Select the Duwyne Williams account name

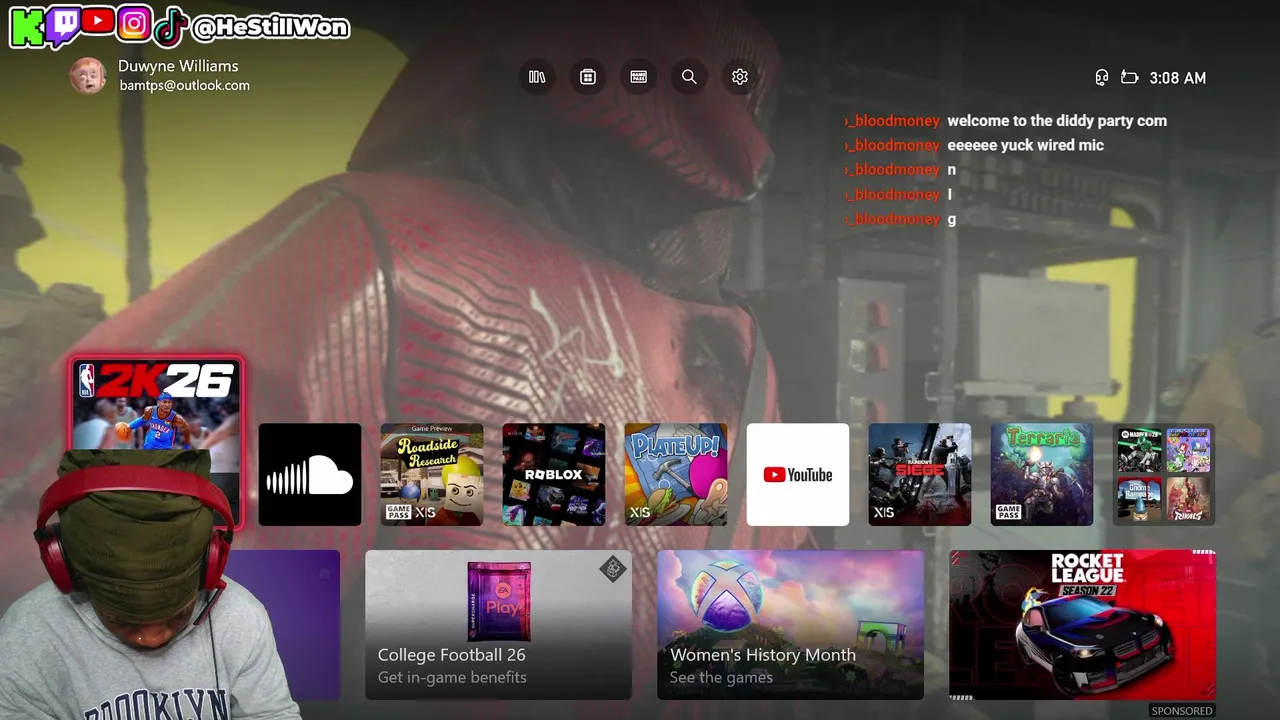pyautogui.click(x=178, y=66)
